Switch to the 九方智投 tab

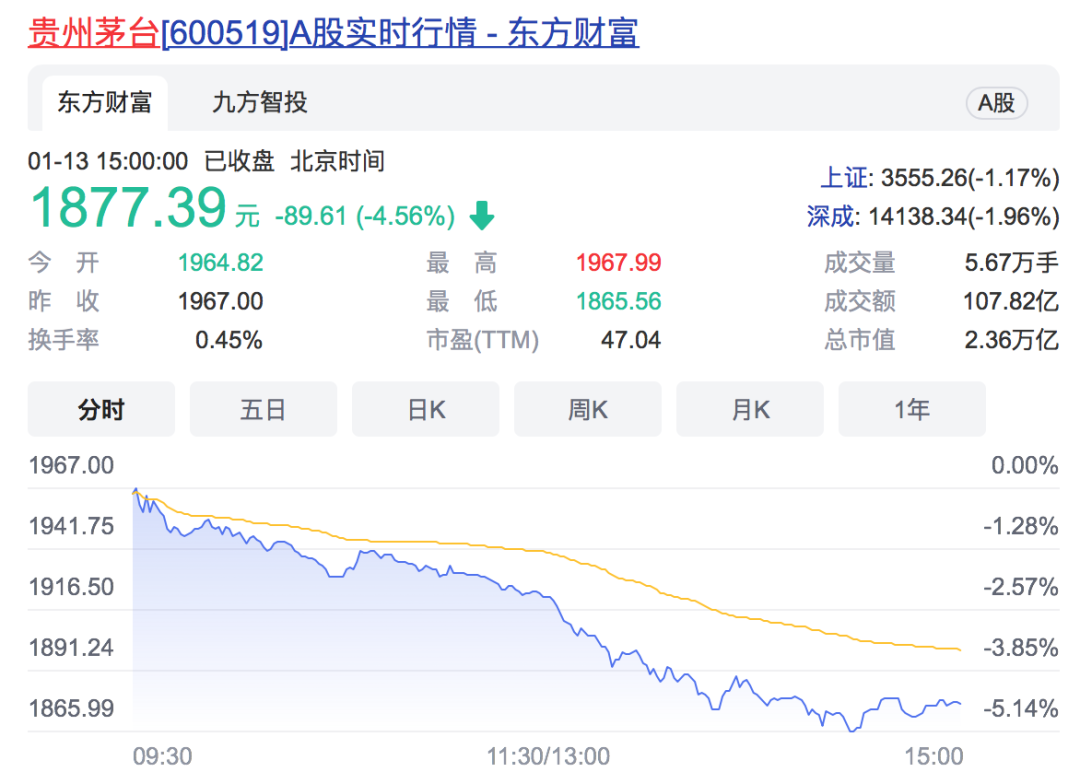coord(260,103)
